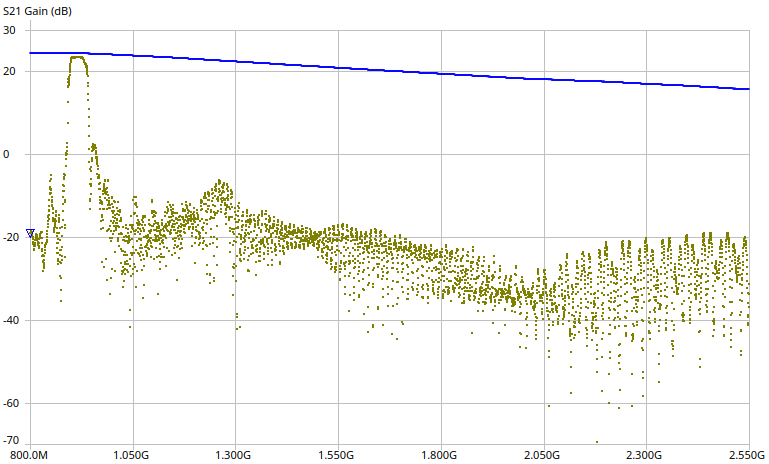Click the 0 y-axis label
Screen dimensions: 769x464
[x=6, y=154]
